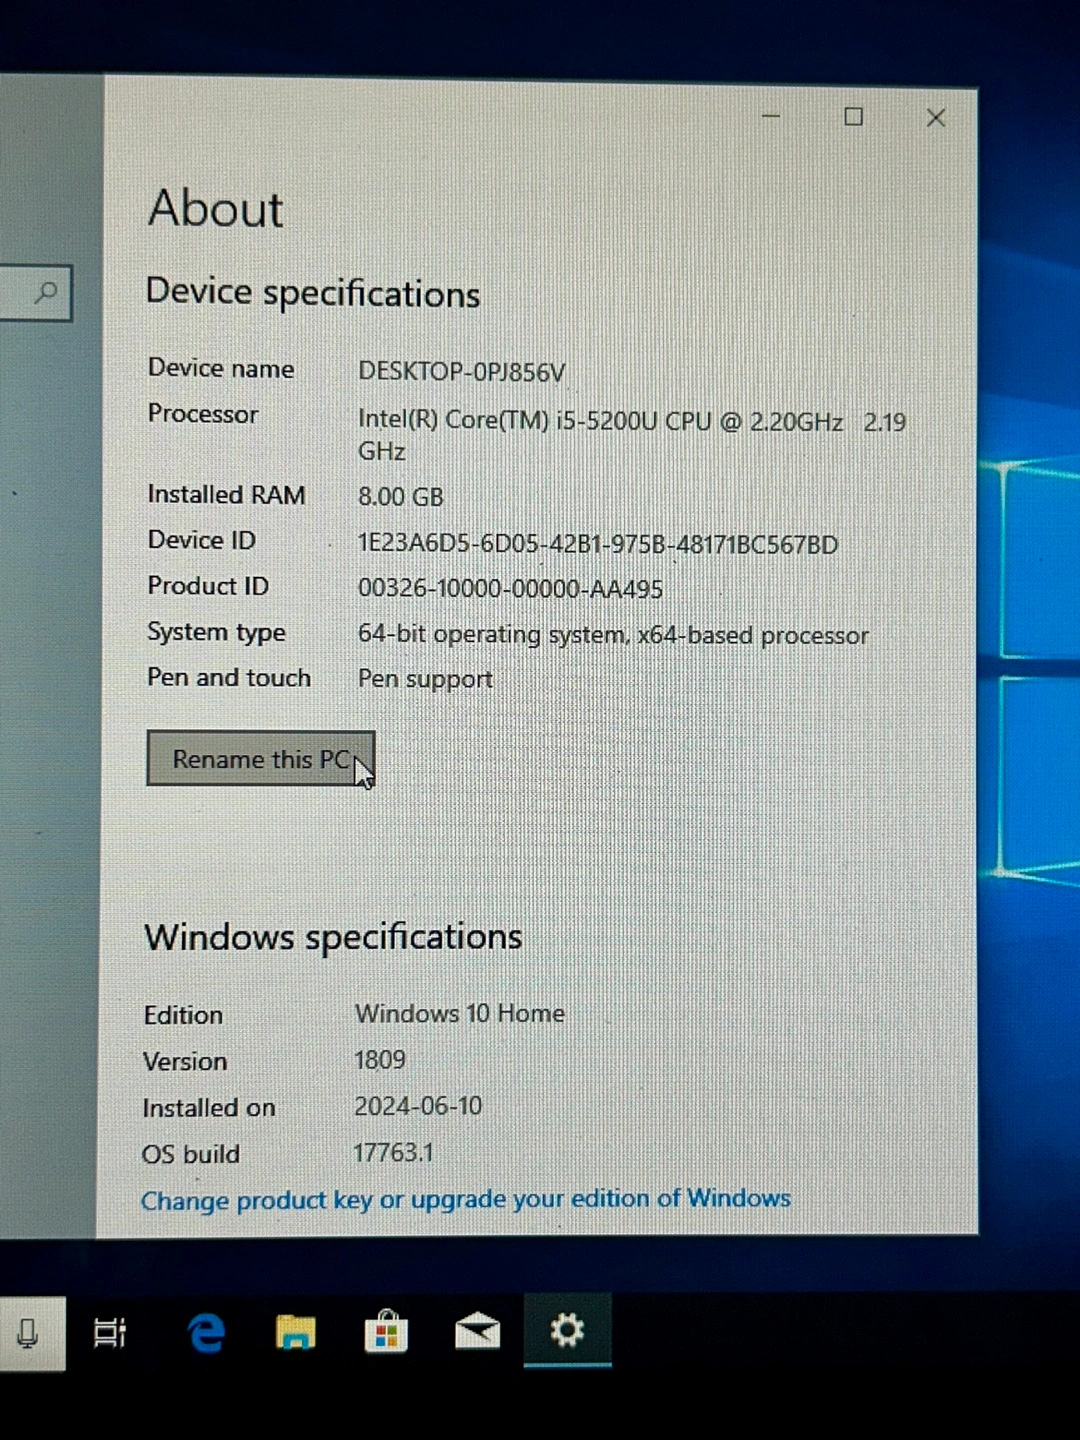Open File Explorer from the taskbar
The image size is (1080, 1440).
tap(296, 1333)
